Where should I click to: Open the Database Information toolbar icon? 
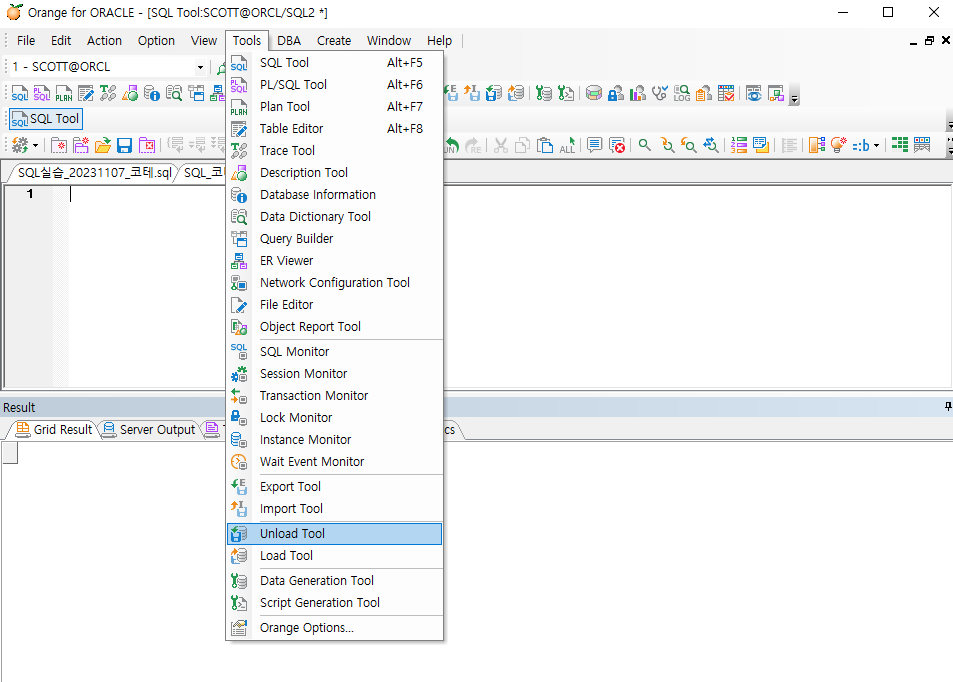[151, 94]
